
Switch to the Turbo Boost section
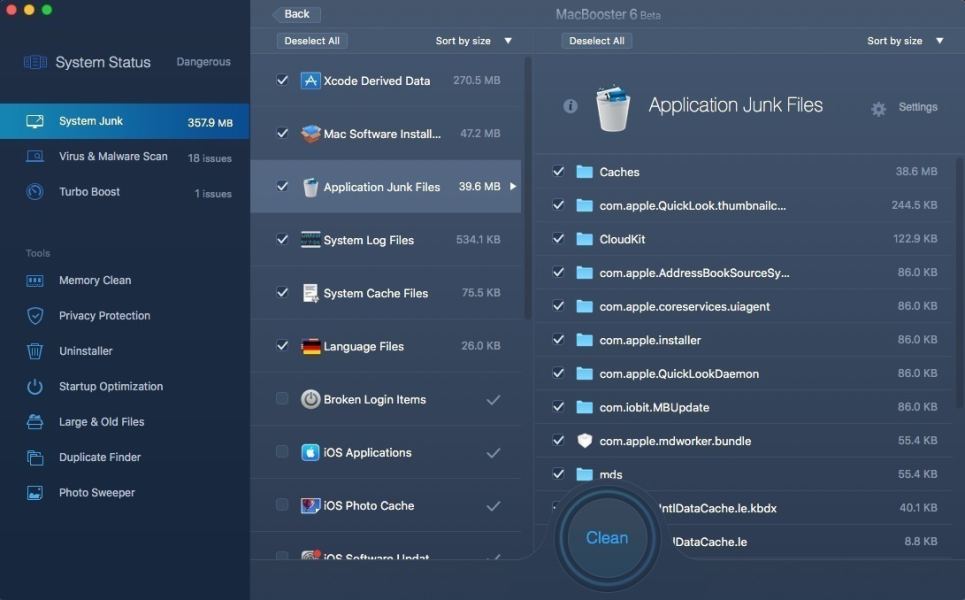[124, 191]
